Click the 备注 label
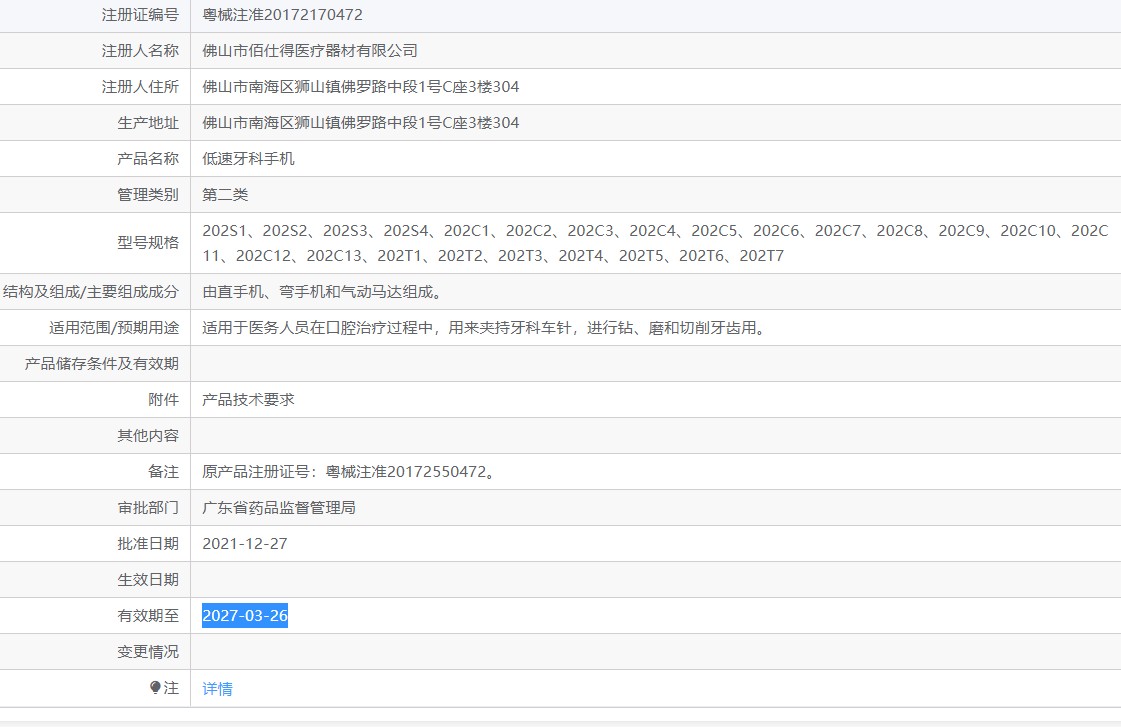1121x727 pixels. (164, 472)
